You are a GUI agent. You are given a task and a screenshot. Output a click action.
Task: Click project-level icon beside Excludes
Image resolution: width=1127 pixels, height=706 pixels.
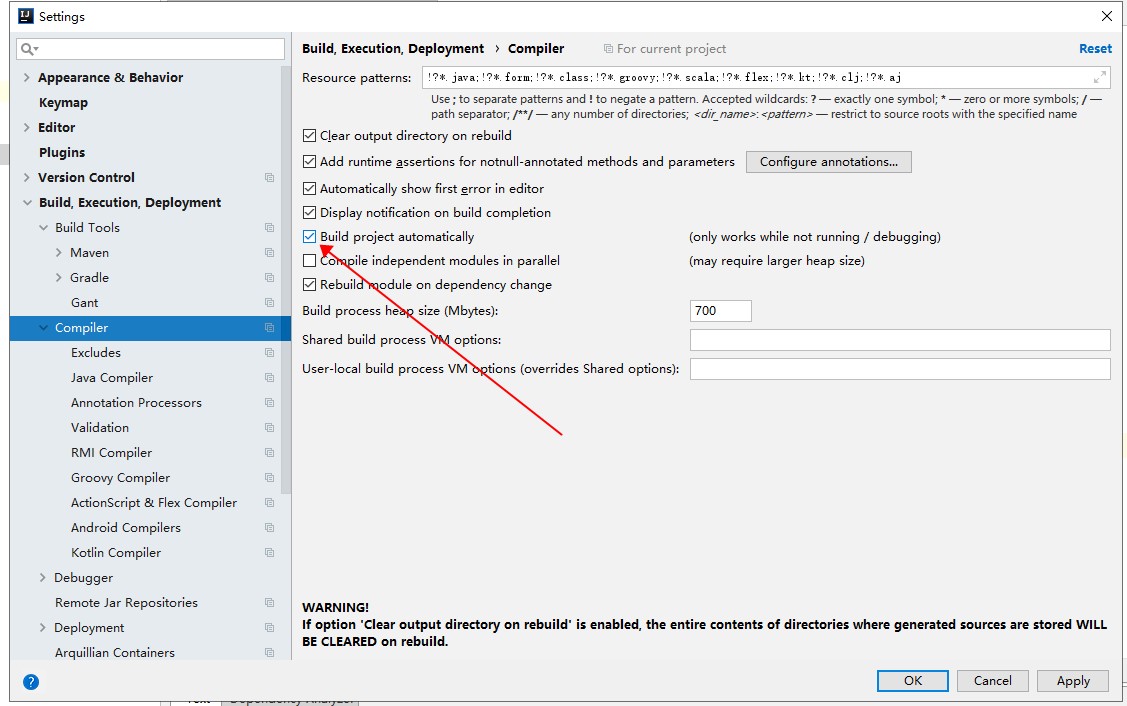[269, 353]
